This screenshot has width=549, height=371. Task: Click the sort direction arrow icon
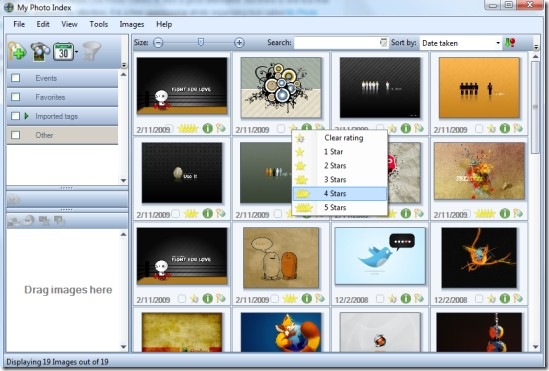[510, 43]
